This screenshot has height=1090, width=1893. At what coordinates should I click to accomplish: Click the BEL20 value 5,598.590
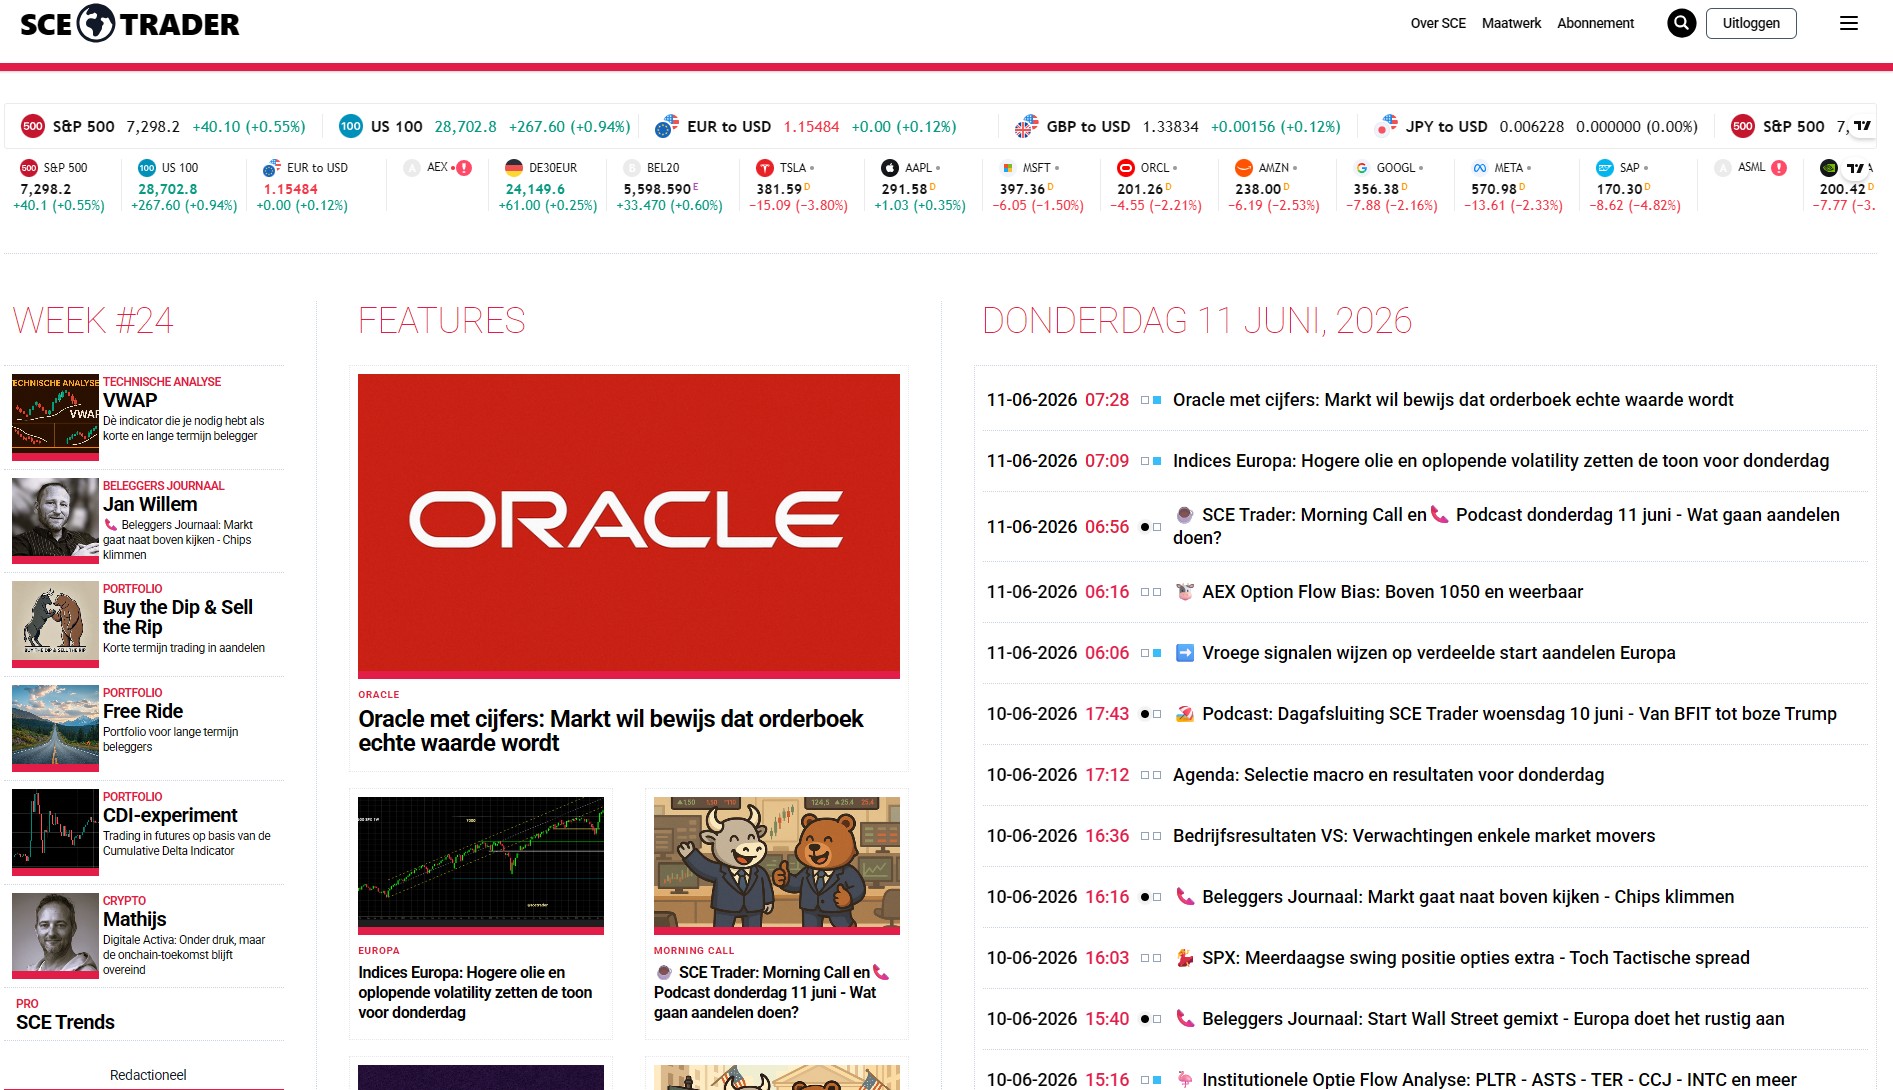657,189
